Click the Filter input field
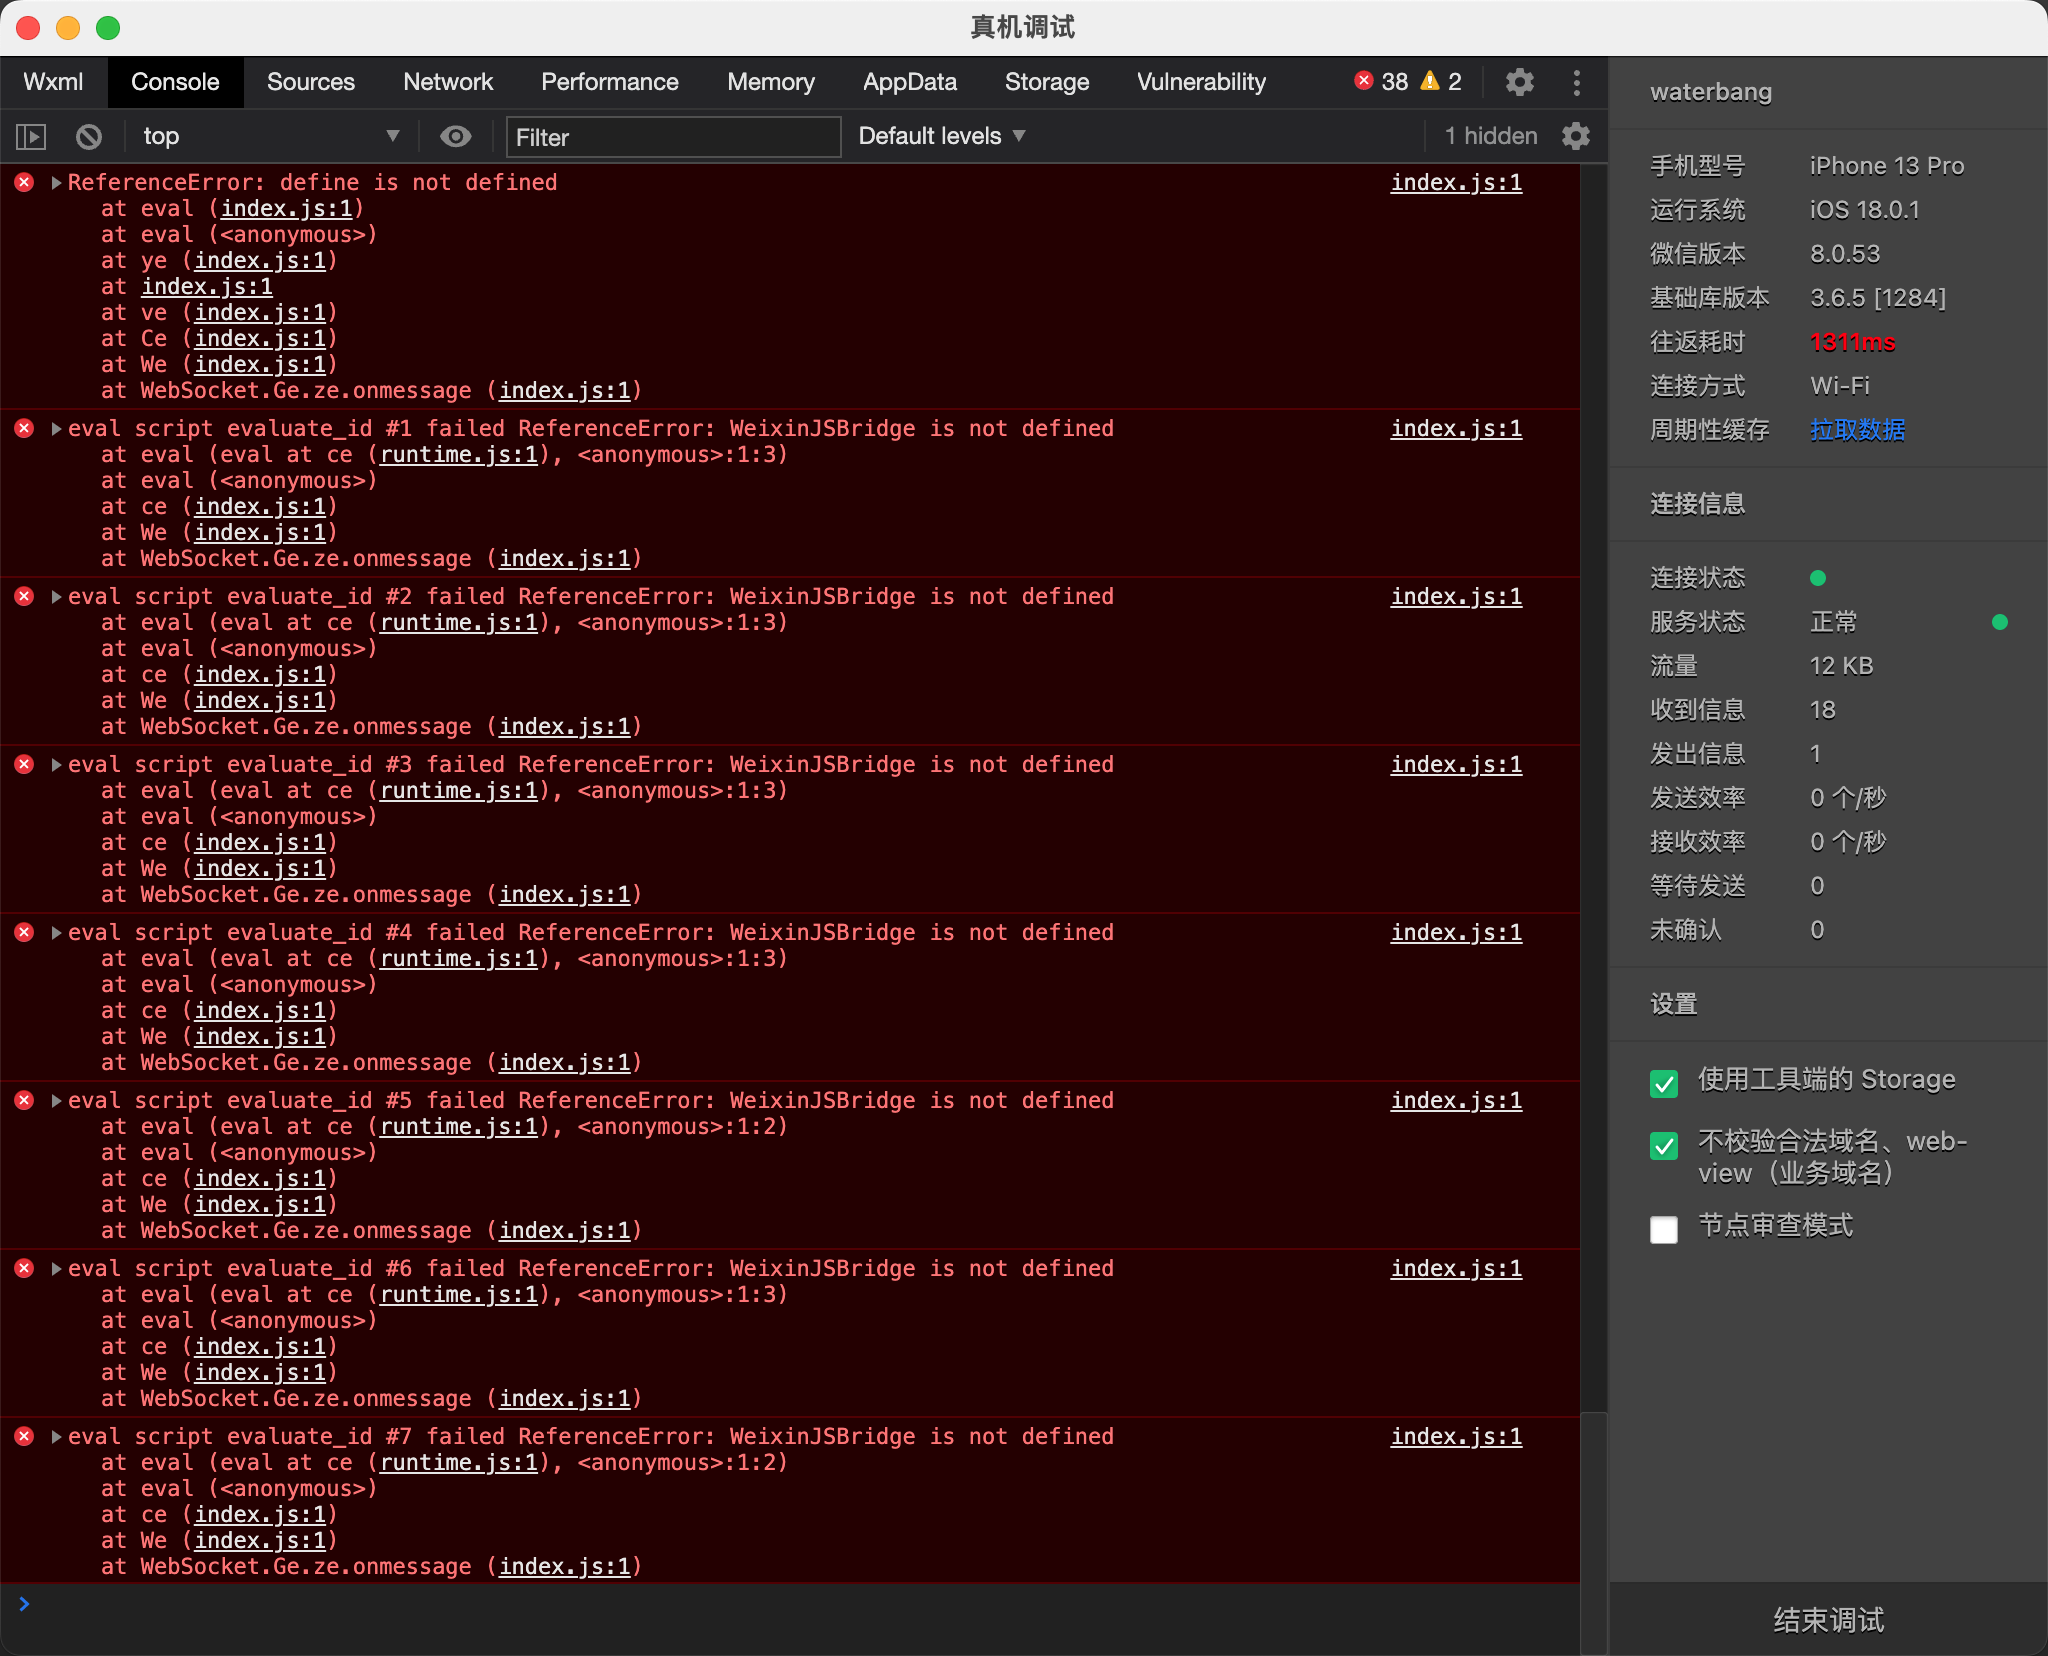This screenshot has width=2048, height=1656. [x=673, y=137]
